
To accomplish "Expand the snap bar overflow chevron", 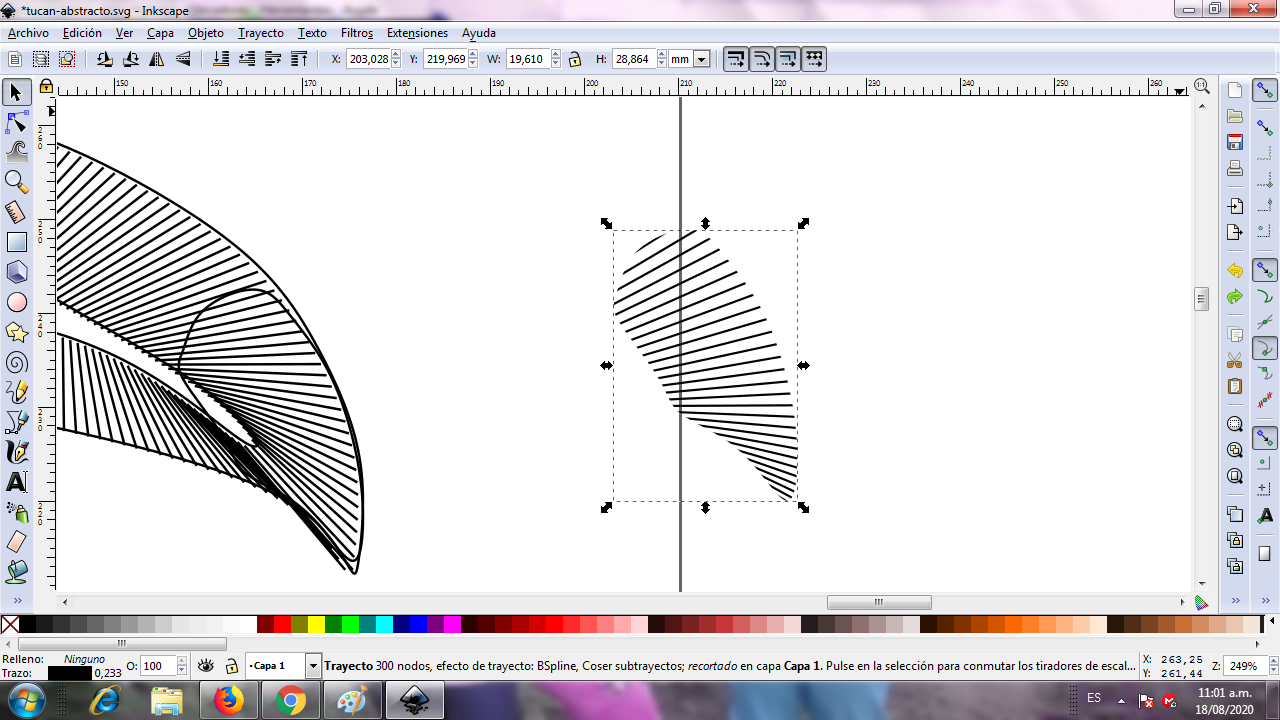I will coord(1265,600).
